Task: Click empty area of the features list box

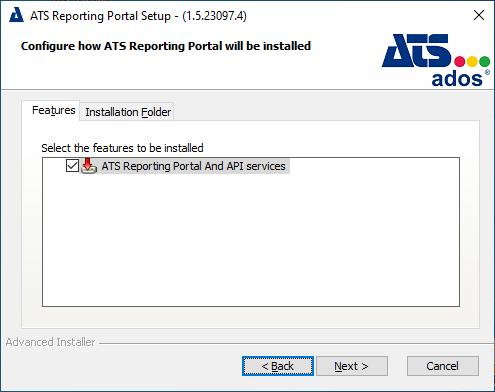Action: pos(251,240)
